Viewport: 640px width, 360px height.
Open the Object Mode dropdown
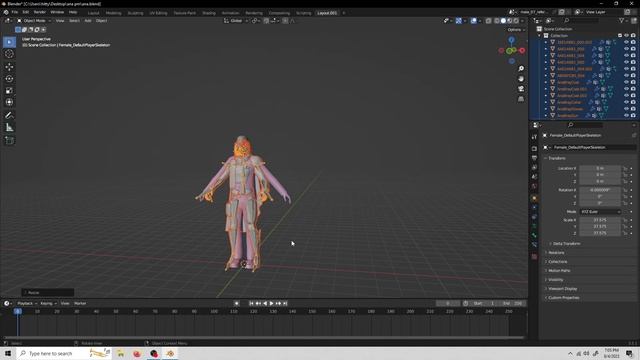tap(34, 21)
